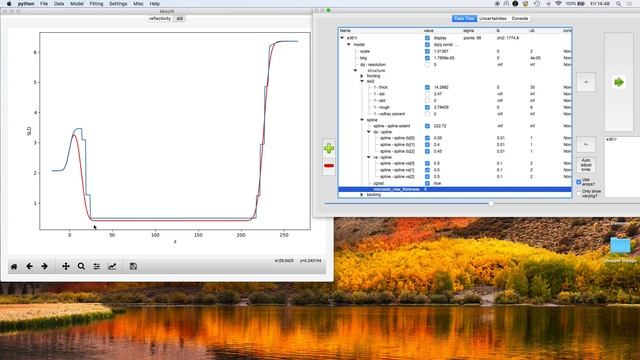The height and width of the screenshot is (360, 640).
Task: Toggle the 1 - rough checkbox
Action: [427, 107]
